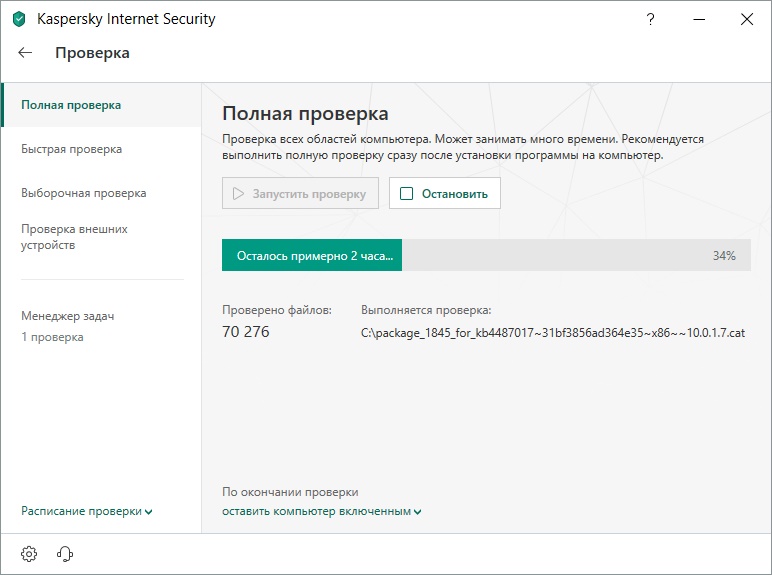Go to Проверка внешних устройств
Image resolution: width=772 pixels, height=575 pixels.
coord(74,237)
